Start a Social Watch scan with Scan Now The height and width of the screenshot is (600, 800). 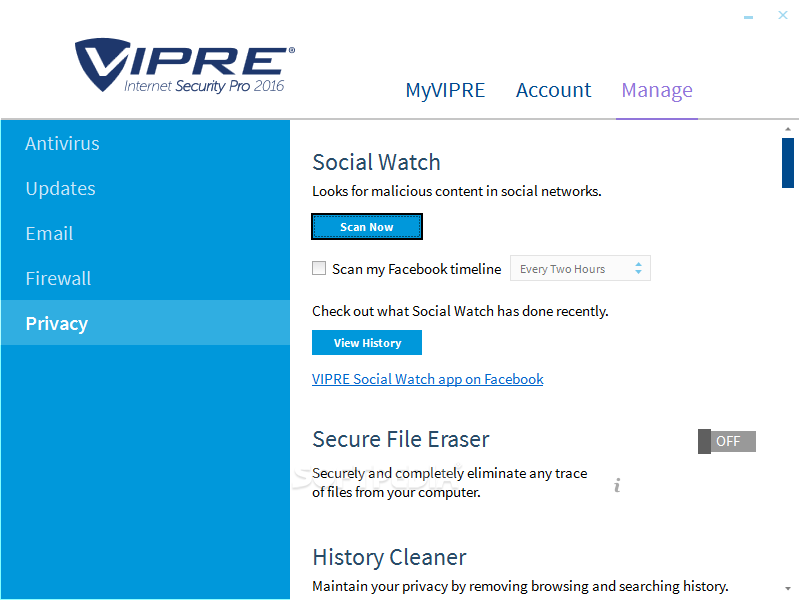tap(367, 227)
